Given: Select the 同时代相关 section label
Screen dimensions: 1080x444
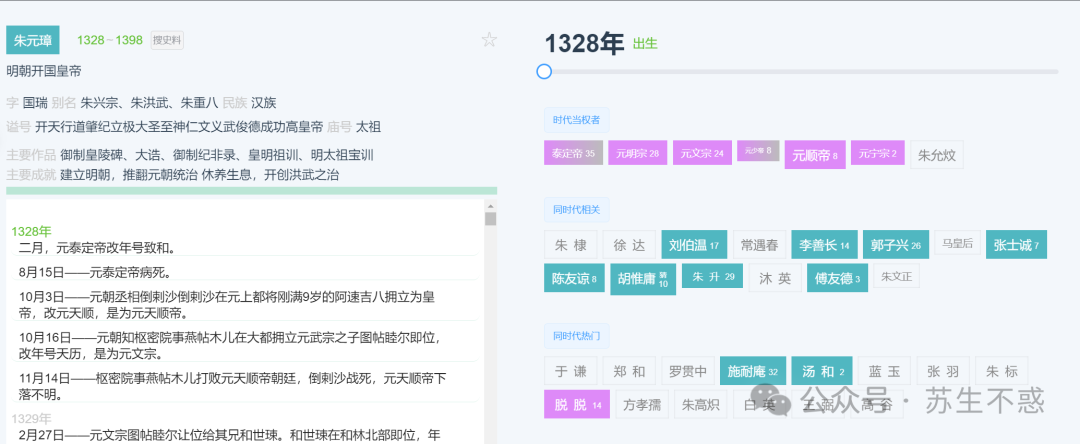Looking at the screenshot, I should tap(577, 210).
